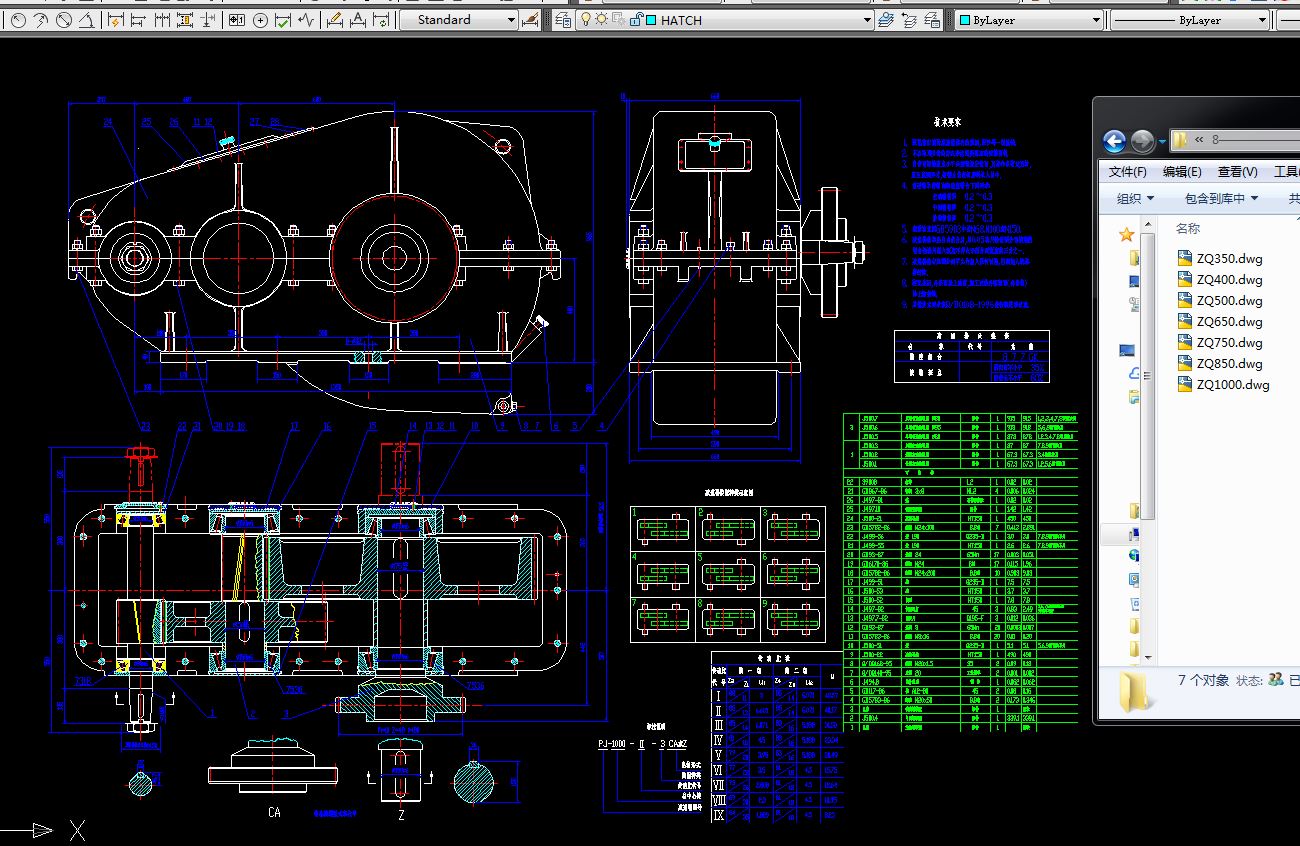
Task: Click the "7 个对象" status text
Action: pos(1203,680)
